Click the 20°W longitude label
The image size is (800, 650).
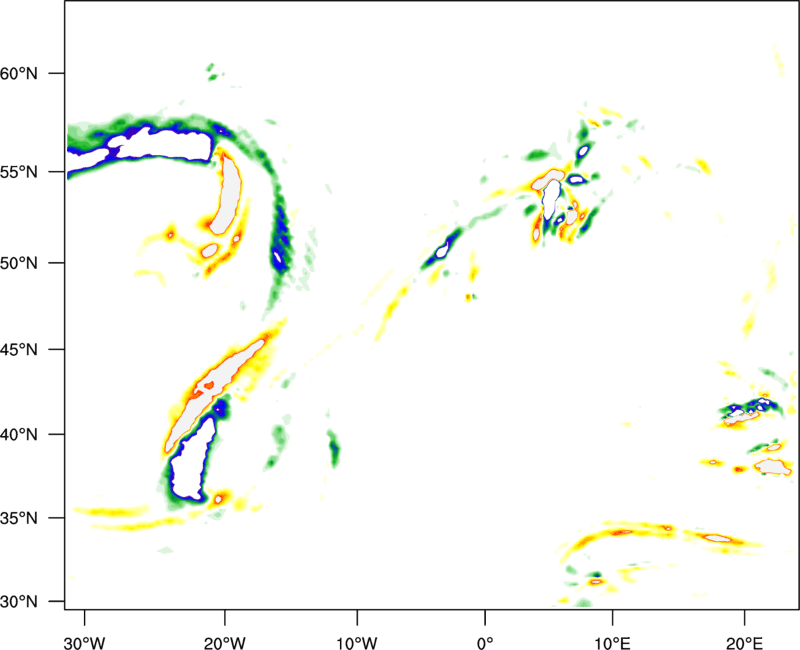pyautogui.click(x=224, y=643)
